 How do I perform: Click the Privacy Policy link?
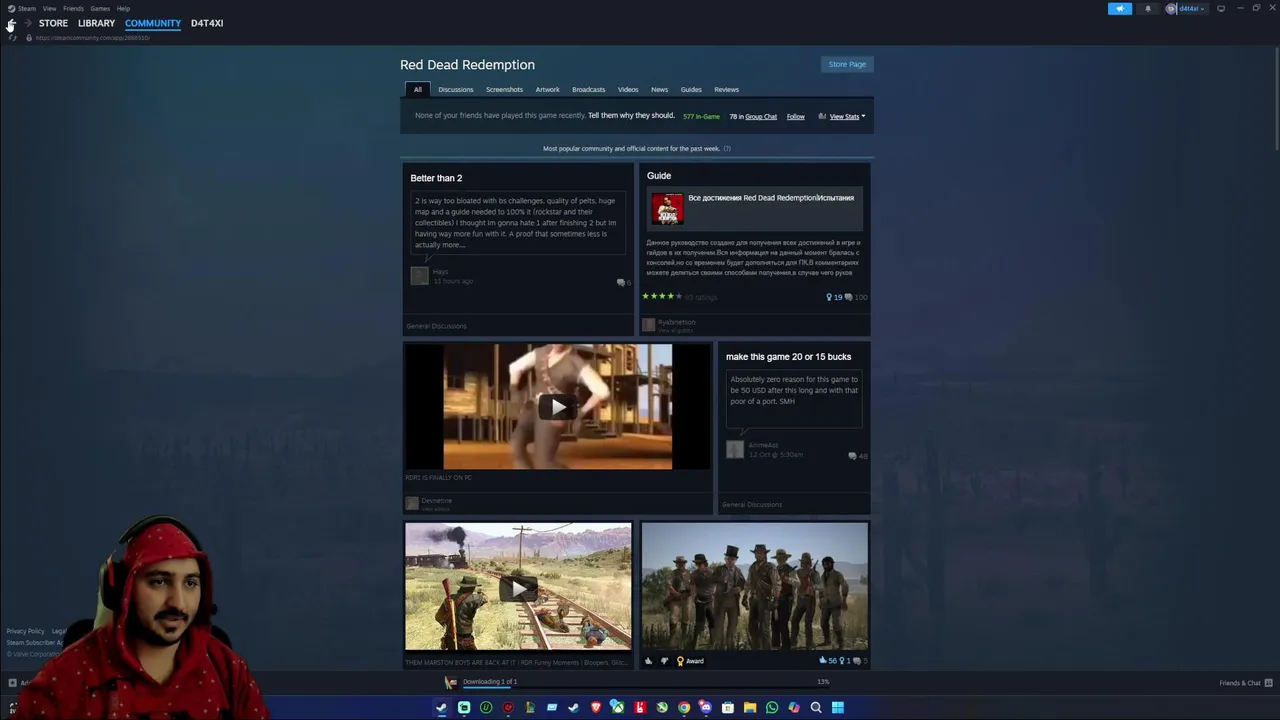pos(26,631)
